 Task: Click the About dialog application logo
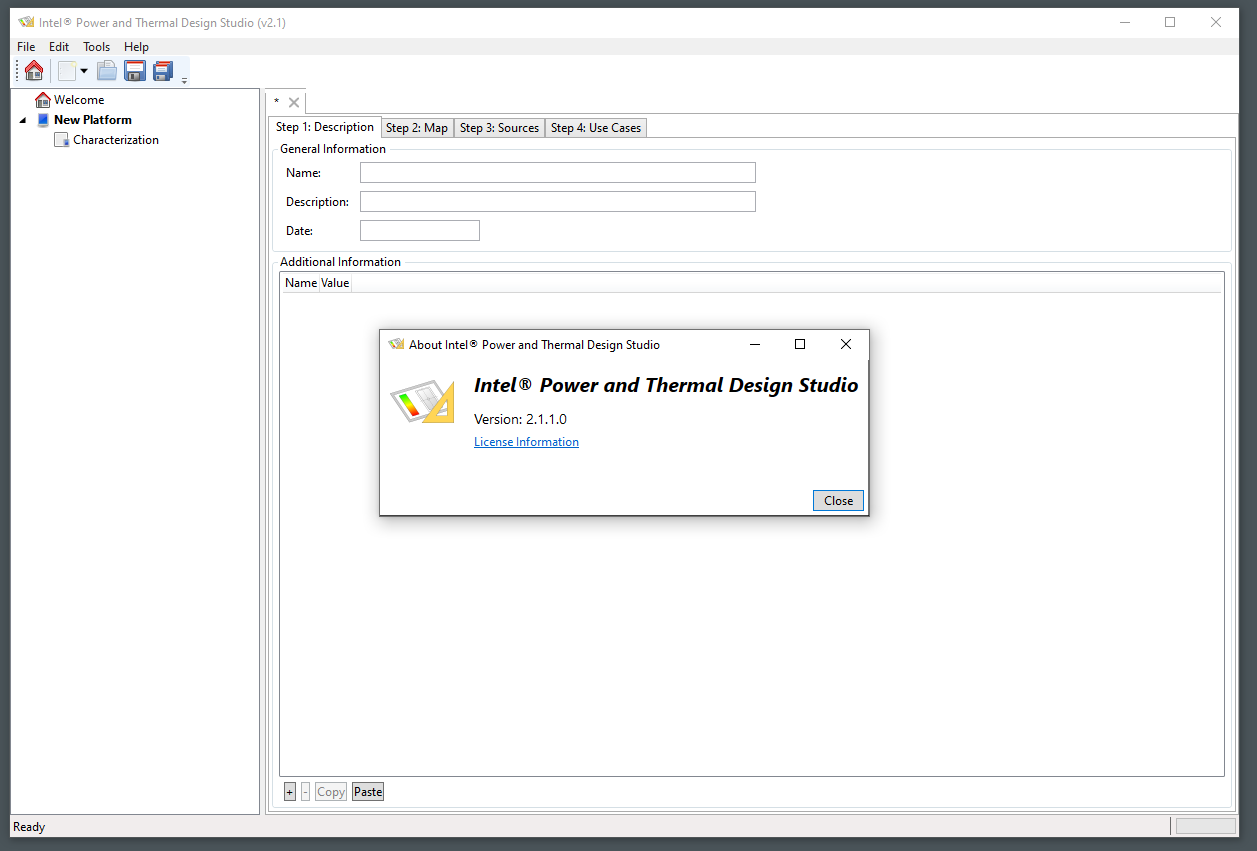(x=422, y=401)
